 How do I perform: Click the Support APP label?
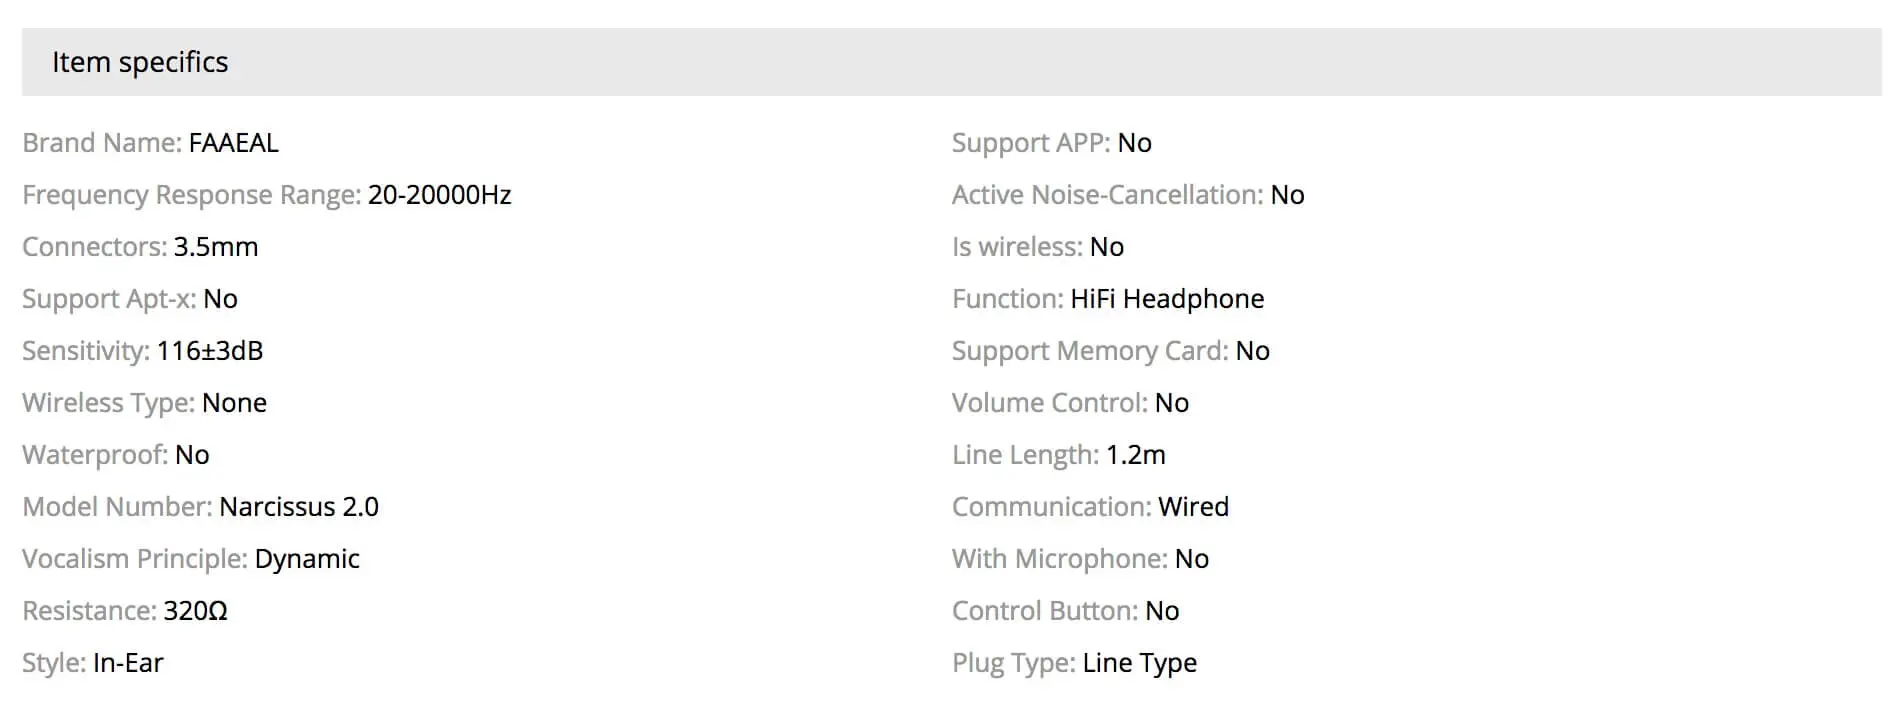1031,143
